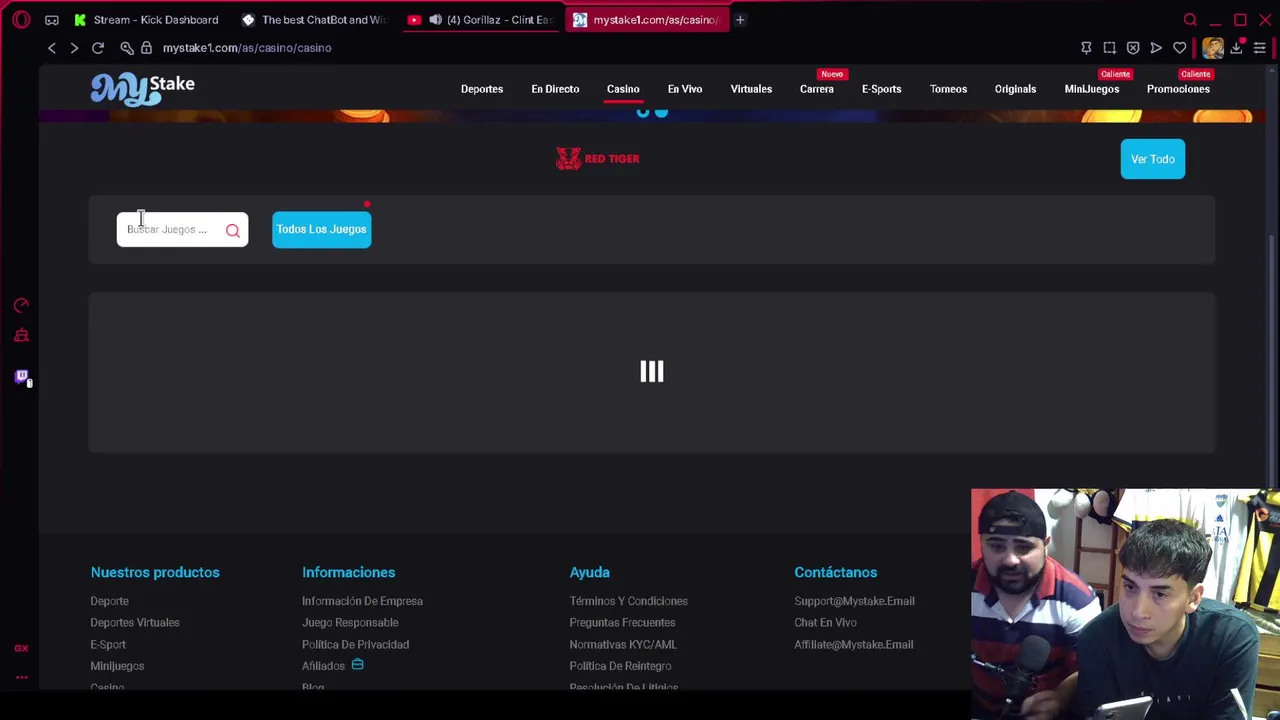
Task: Go forward with the browser forward arrow
Action: point(74,48)
